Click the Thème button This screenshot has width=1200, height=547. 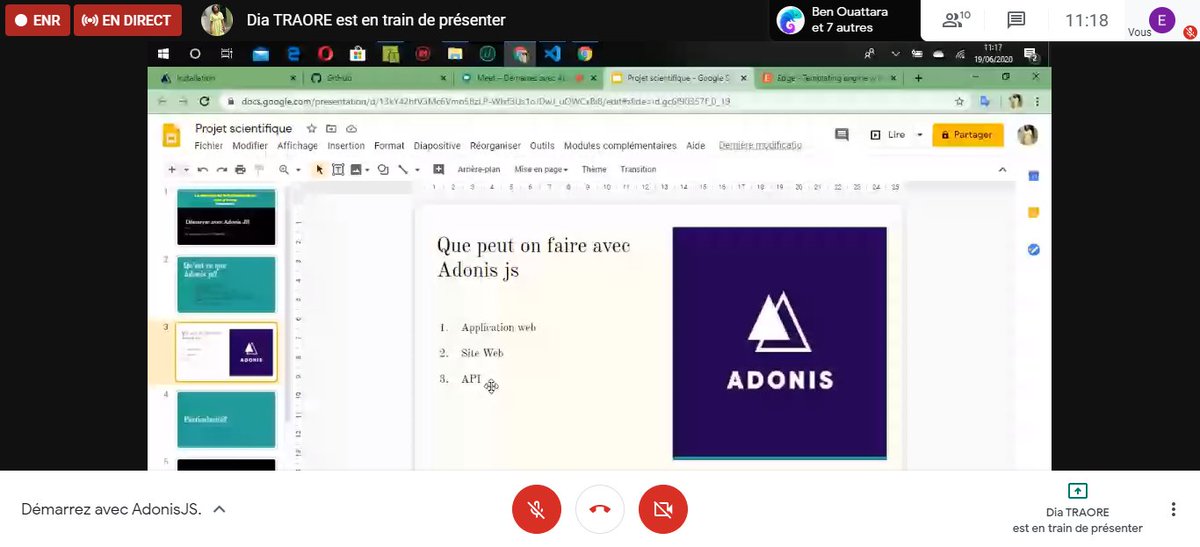click(594, 170)
